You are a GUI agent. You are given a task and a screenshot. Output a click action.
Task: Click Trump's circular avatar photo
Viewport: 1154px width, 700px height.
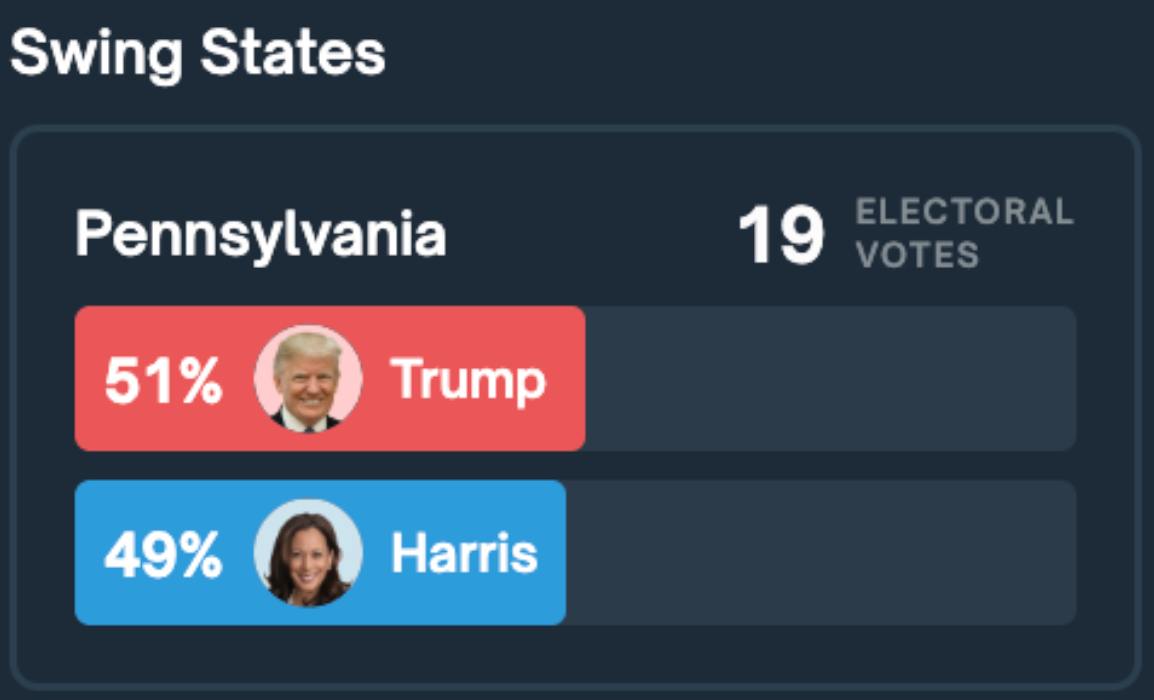pyautogui.click(x=308, y=378)
